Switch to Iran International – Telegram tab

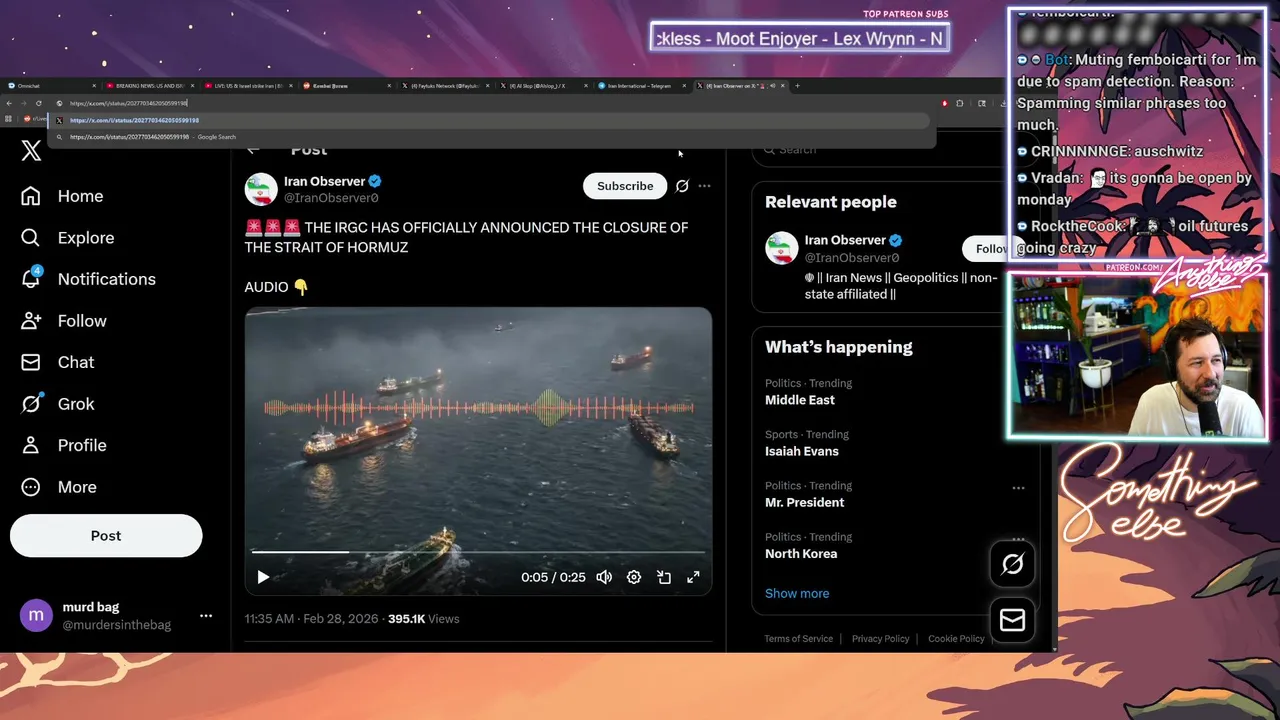click(640, 86)
